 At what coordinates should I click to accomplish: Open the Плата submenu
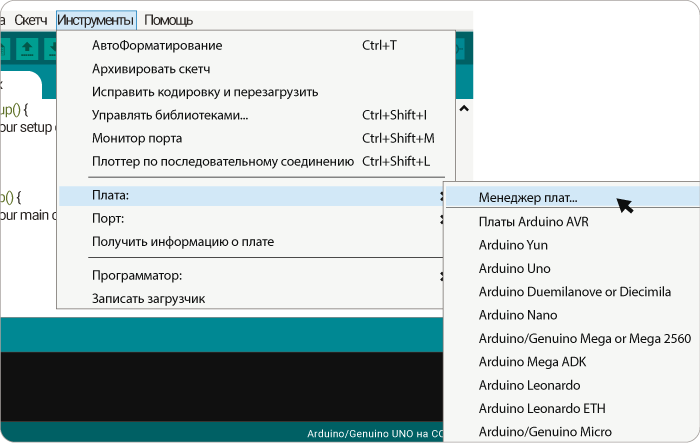pos(251,196)
